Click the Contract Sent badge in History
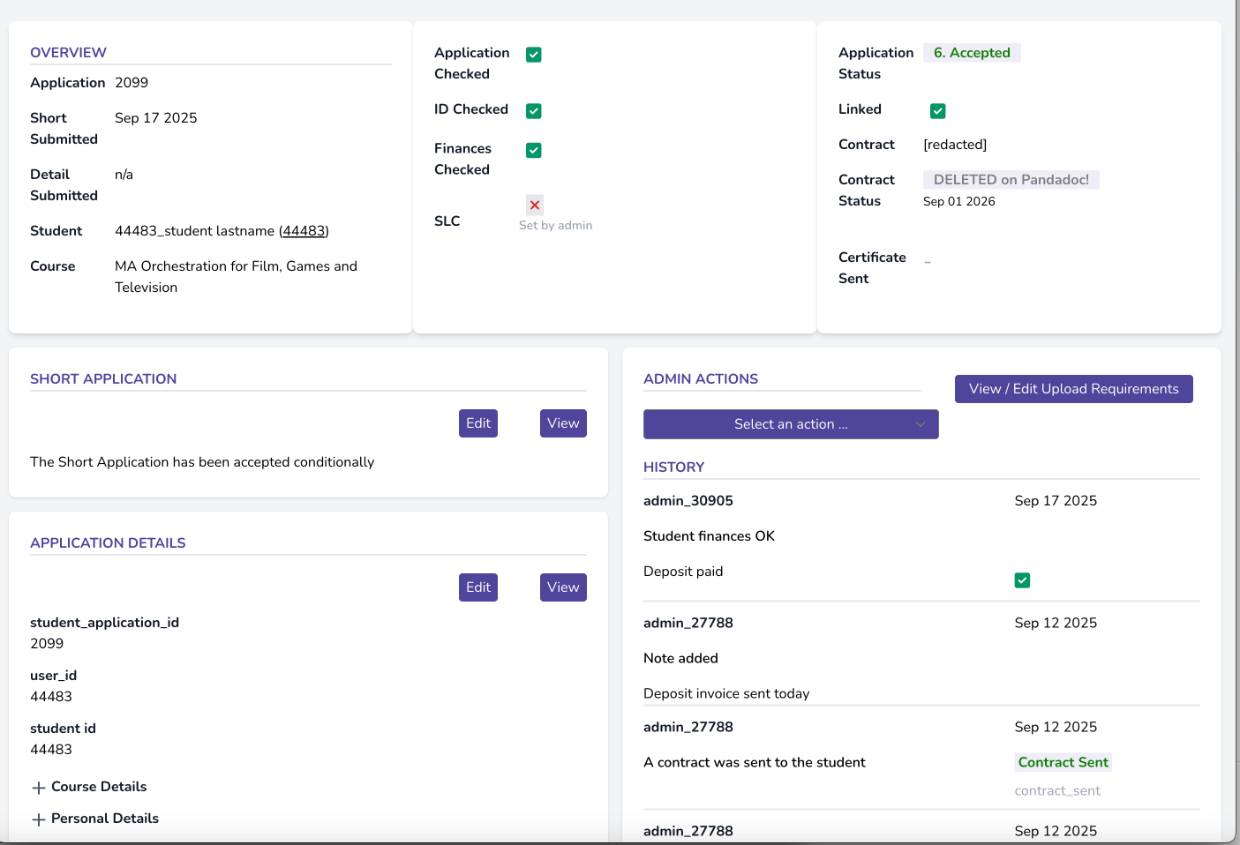1240x845 pixels. [x=1063, y=762]
